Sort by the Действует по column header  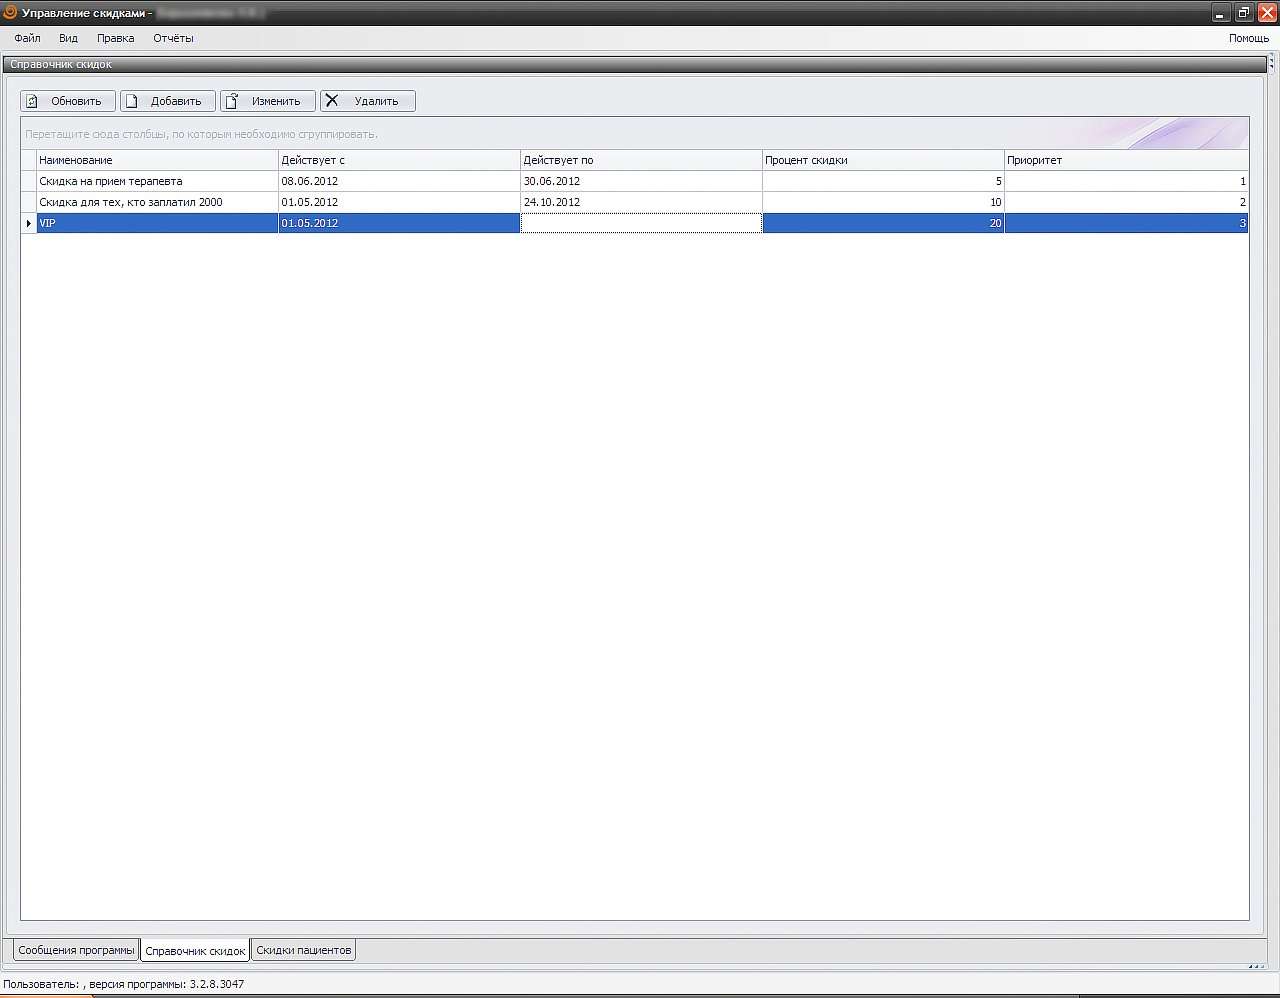pos(641,160)
